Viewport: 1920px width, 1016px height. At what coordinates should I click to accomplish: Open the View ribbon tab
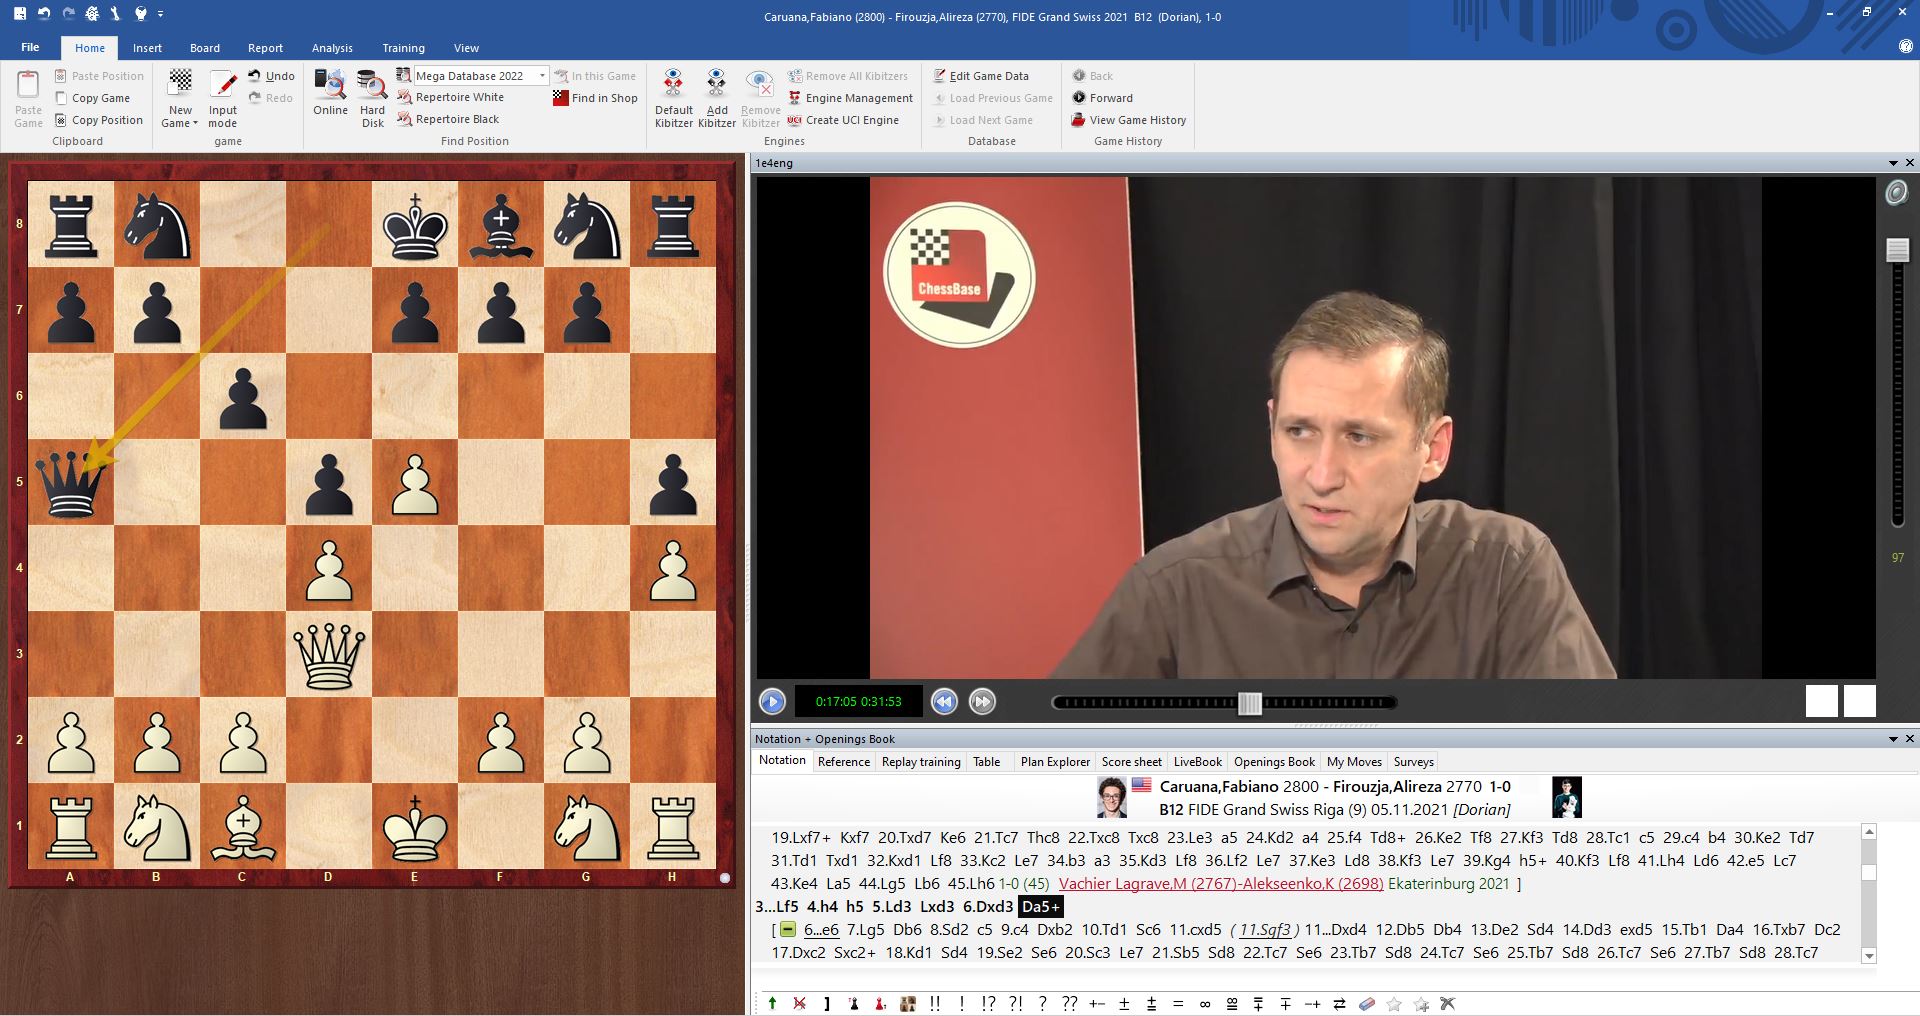[466, 48]
